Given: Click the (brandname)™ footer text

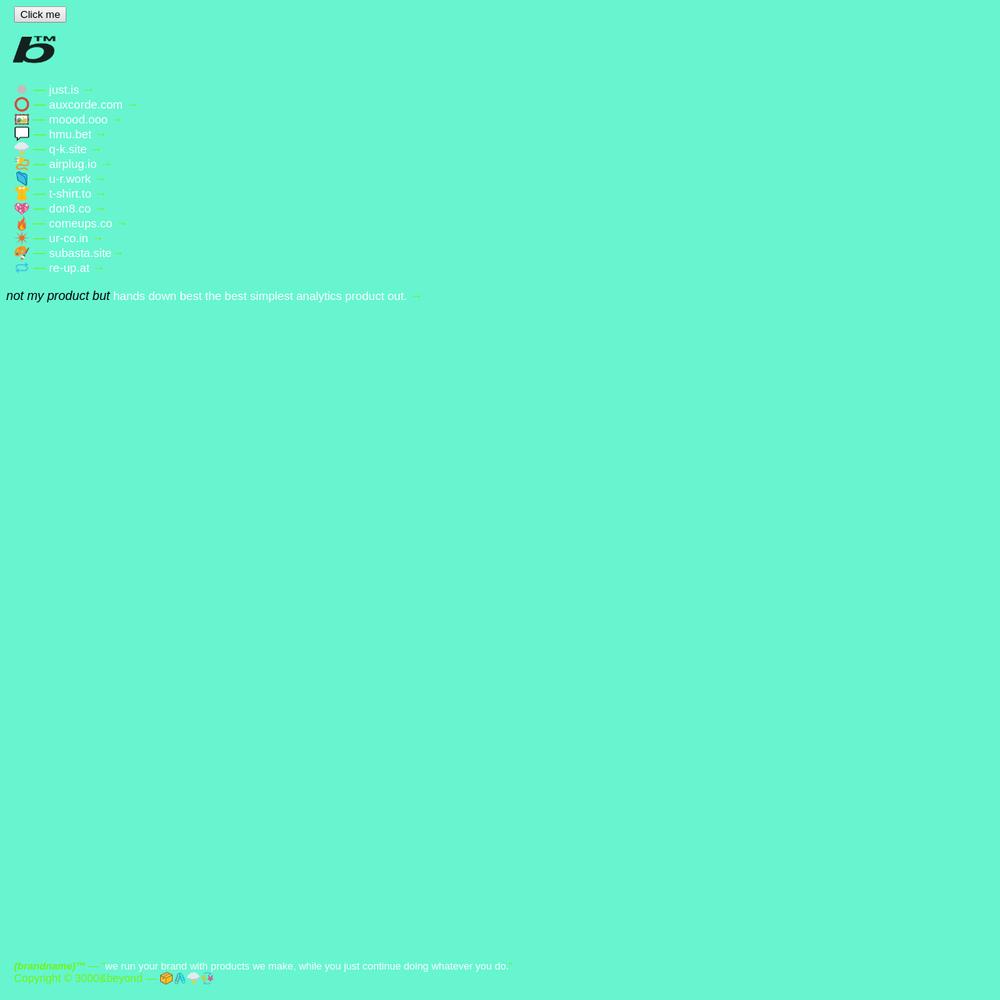Looking at the screenshot, I should click(49, 966).
